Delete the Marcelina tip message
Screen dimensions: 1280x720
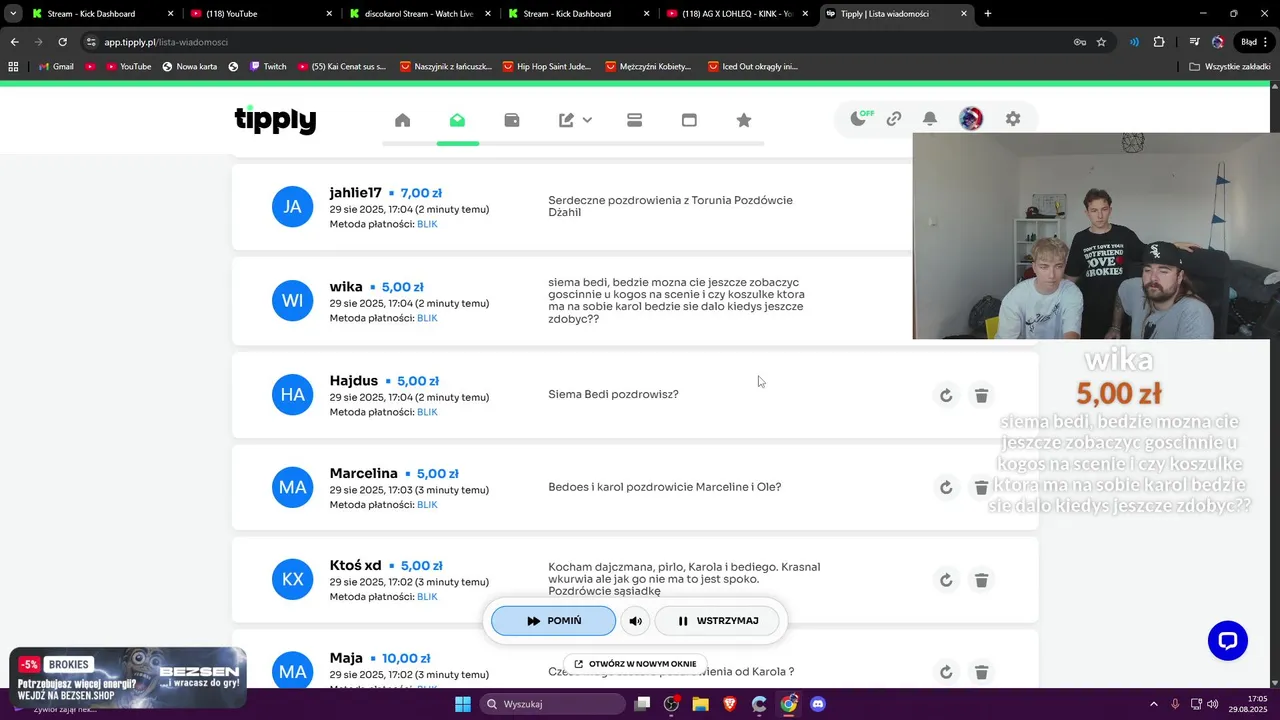tap(981, 487)
